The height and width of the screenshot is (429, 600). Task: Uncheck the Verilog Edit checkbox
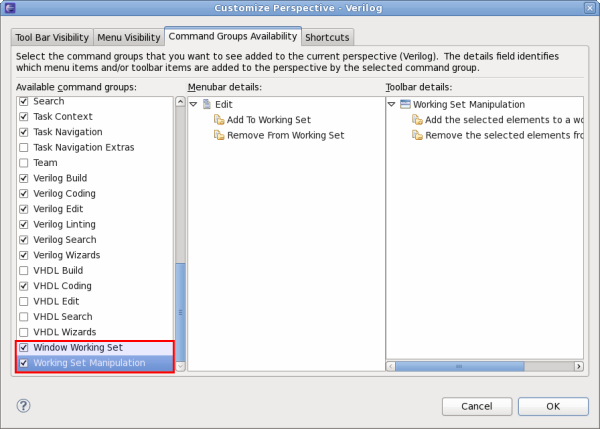24,209
